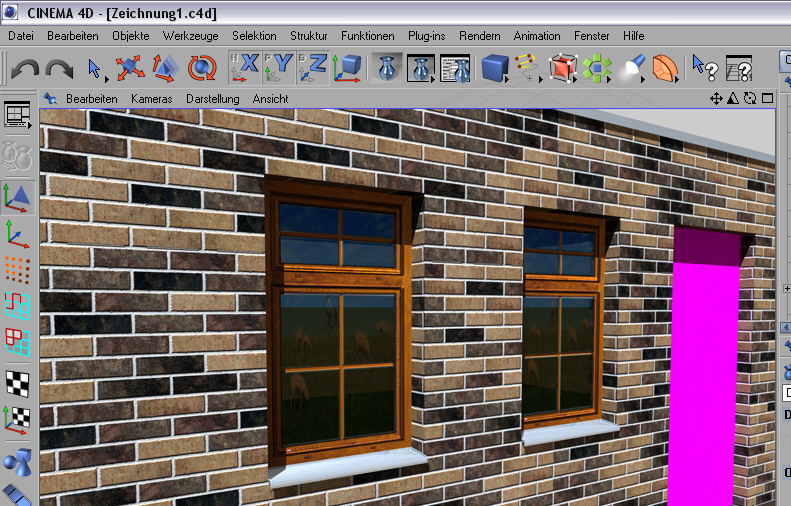Render in picture viewer icon
Viewport: 791px width, 506px height.
point(421,68)
